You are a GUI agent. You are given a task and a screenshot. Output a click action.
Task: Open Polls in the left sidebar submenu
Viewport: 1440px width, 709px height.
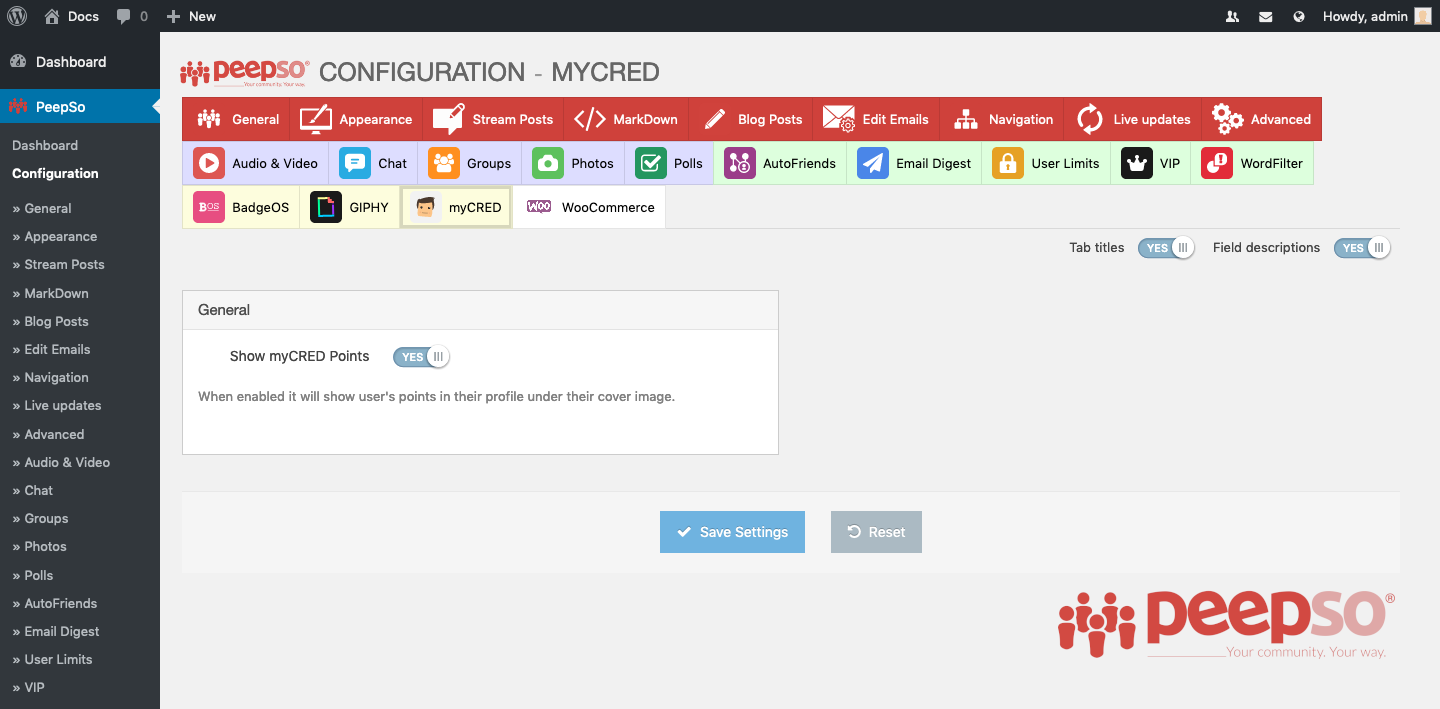point(33,575)
